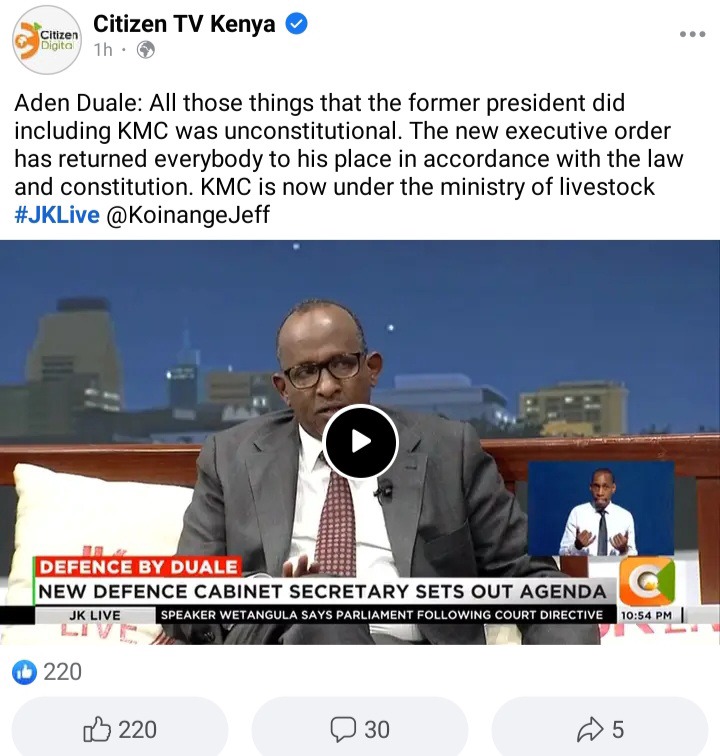Screen dimensions: 720x756
Task: Click the 1h post timestamp
Action: click(x=103, y=50)
